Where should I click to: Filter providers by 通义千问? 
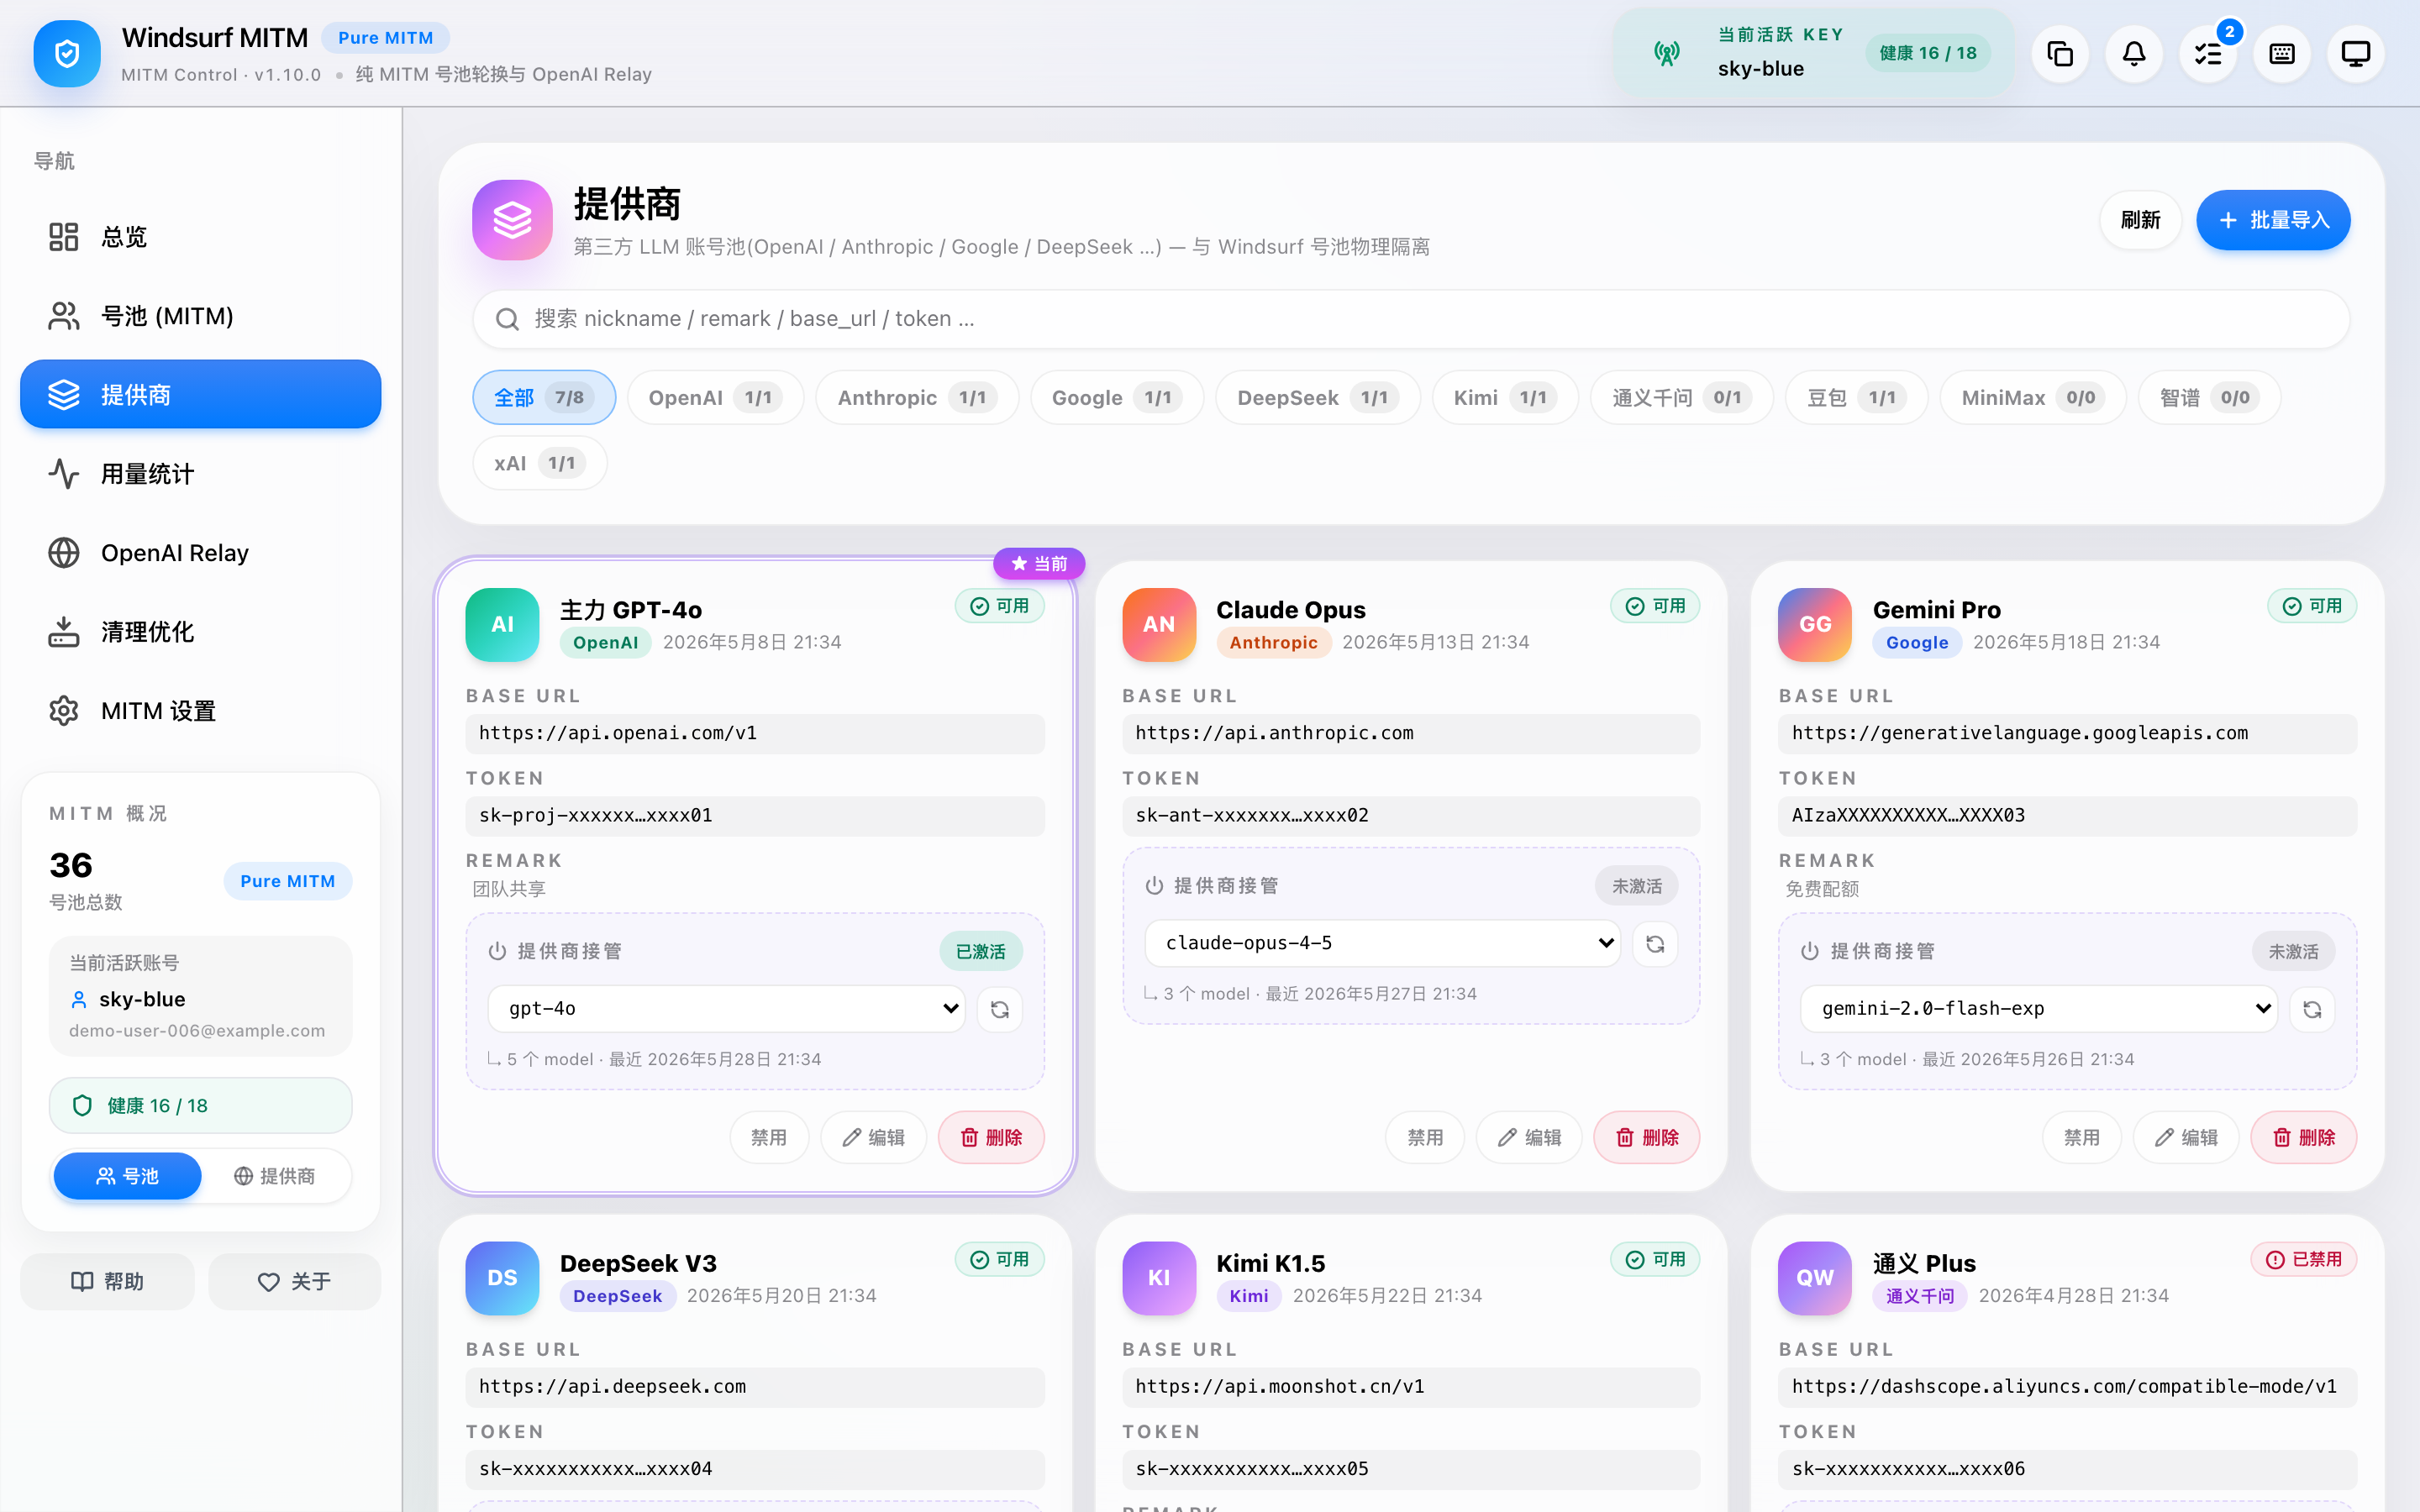point(1682,398)
